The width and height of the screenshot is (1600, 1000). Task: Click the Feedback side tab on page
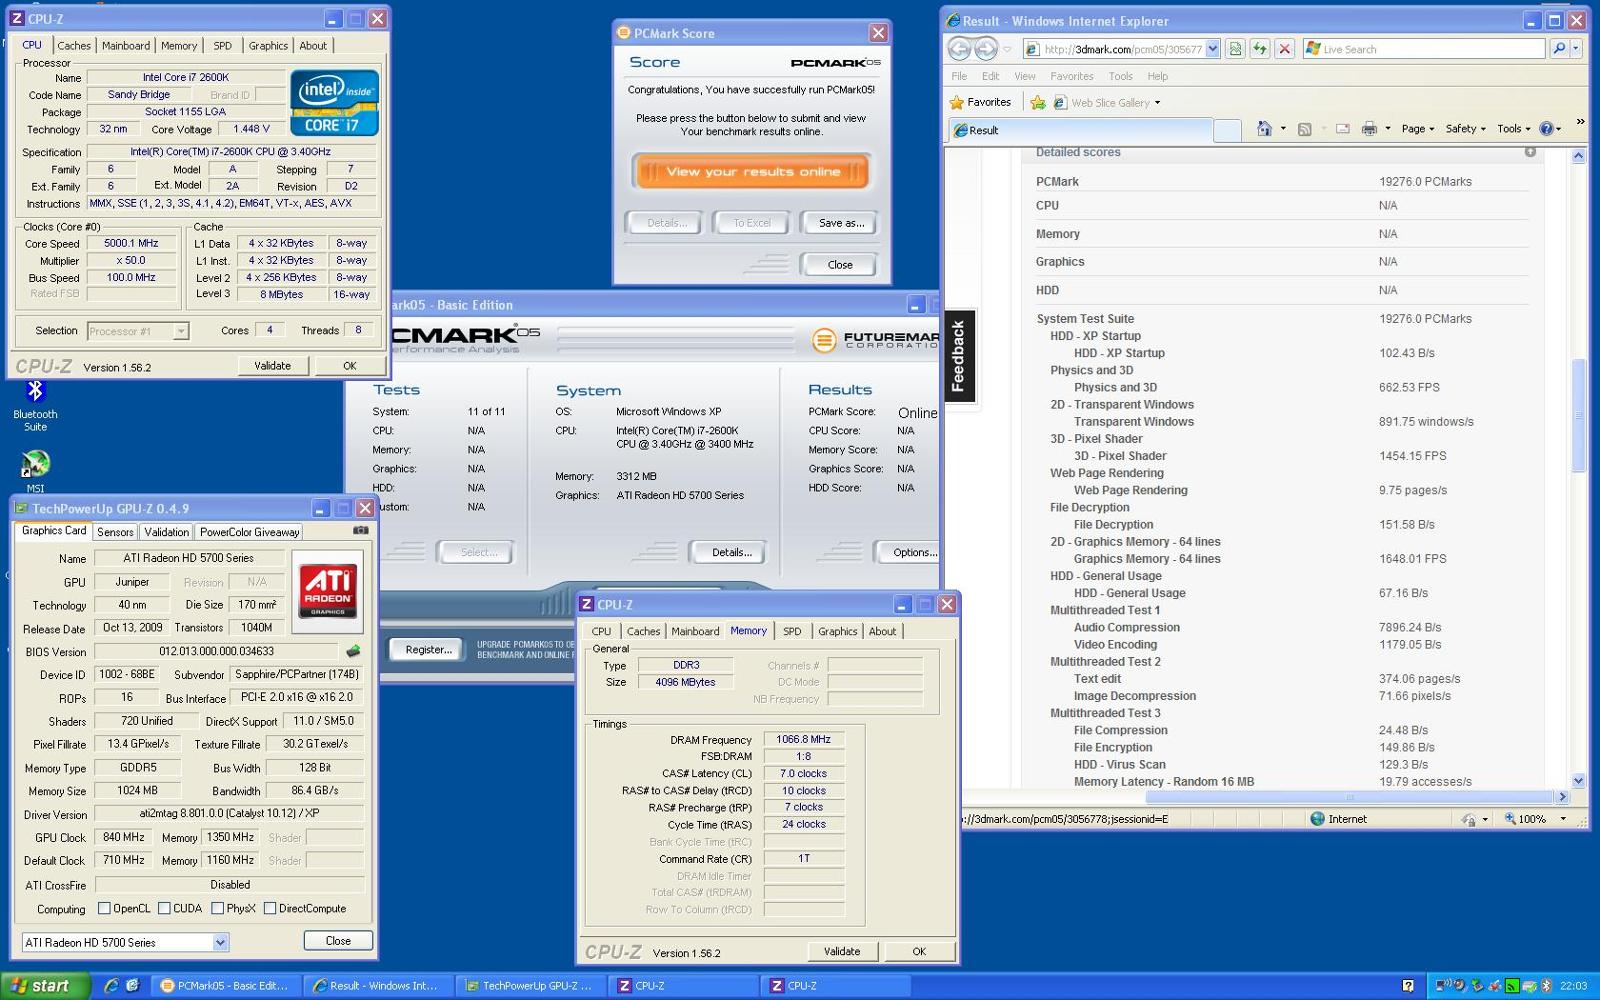coord(959,356)
